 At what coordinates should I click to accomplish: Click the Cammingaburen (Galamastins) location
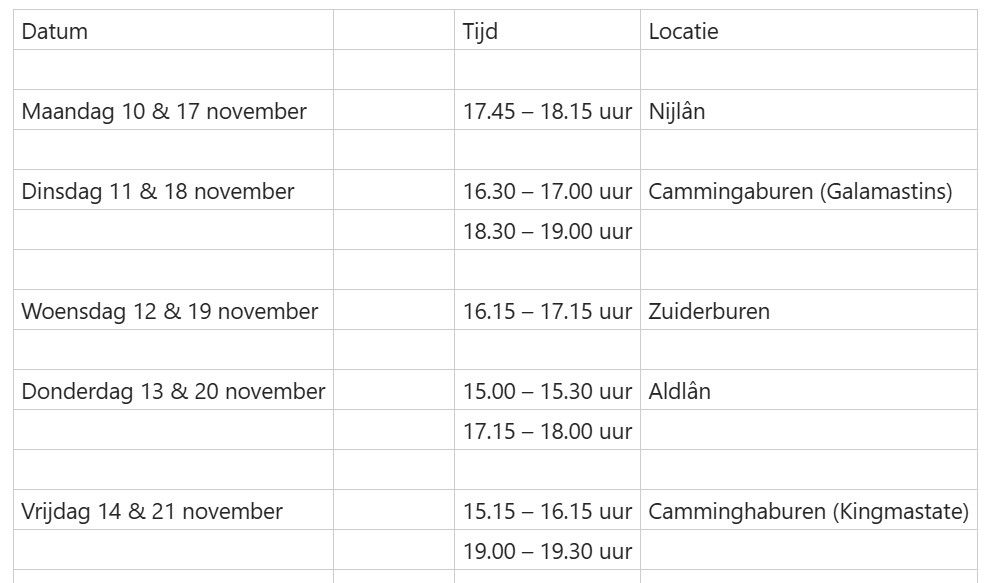pyautogui.click(x=800, y=191)
